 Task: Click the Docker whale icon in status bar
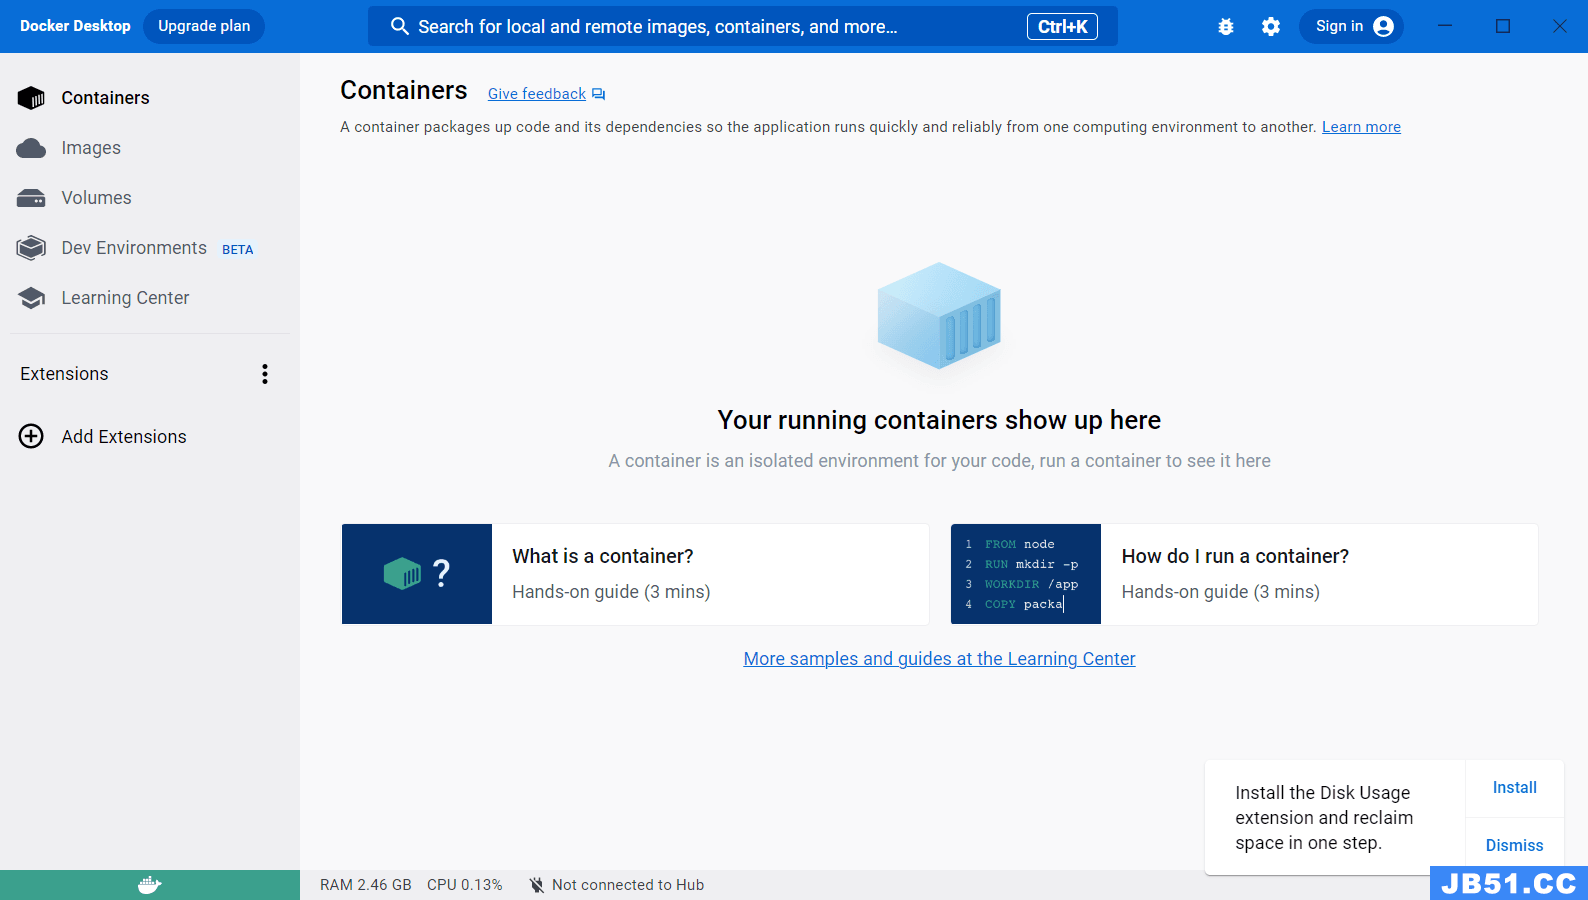149,885
